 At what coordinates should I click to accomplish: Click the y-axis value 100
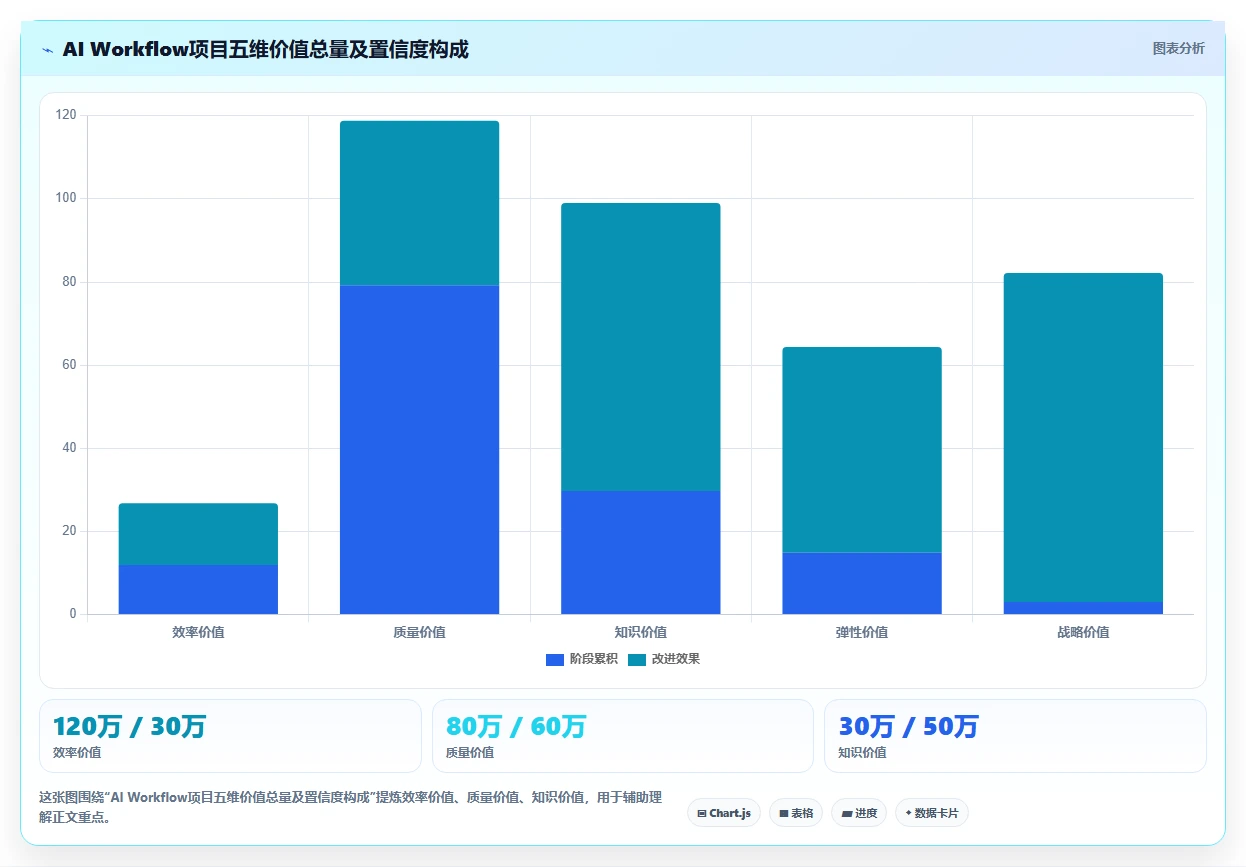tap(66, 198)
